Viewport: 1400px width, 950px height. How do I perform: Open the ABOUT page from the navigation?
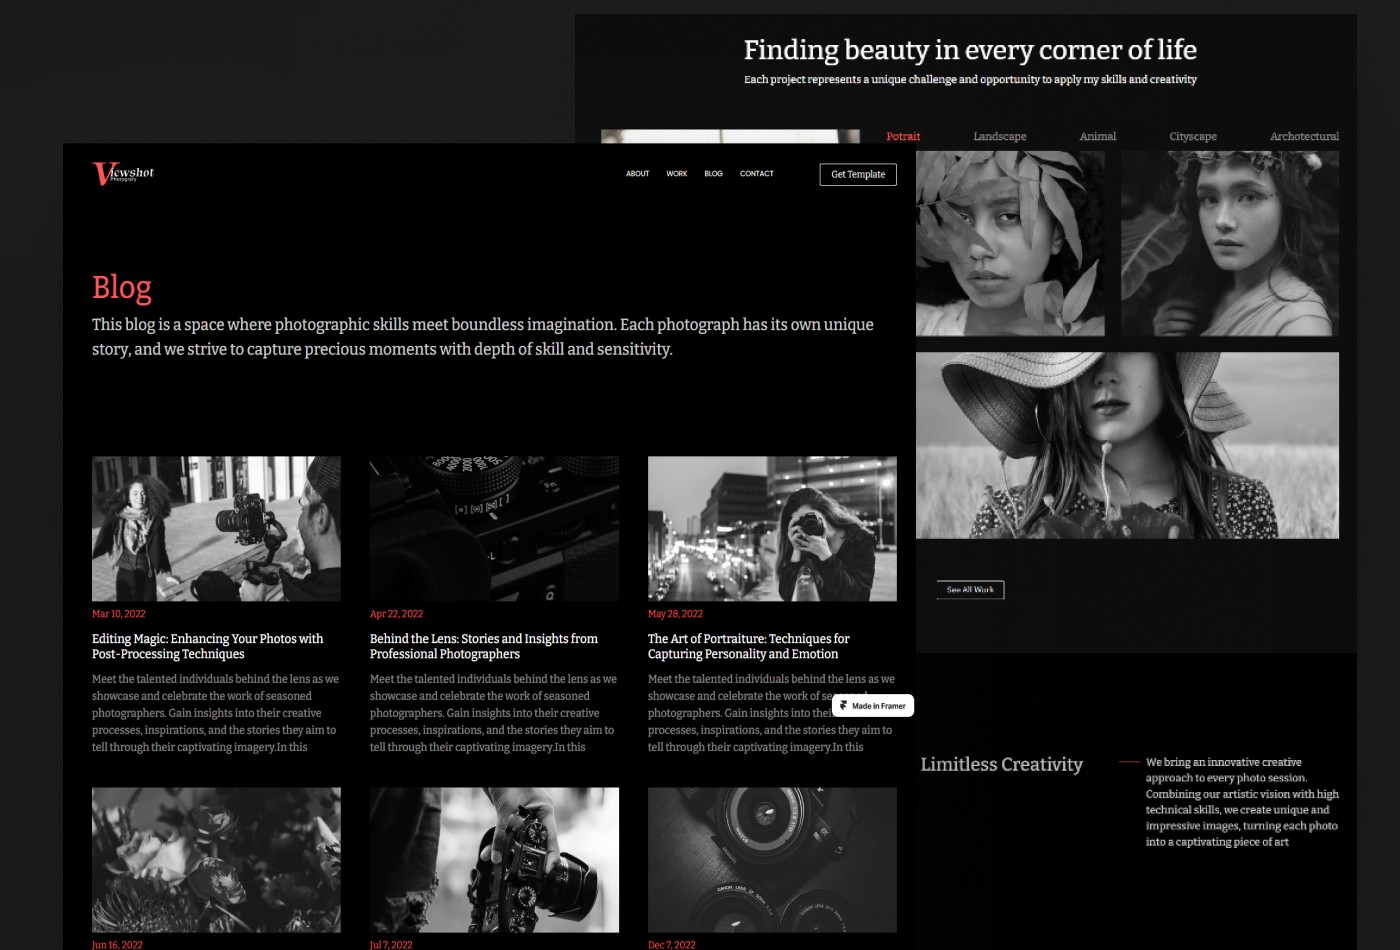tap(637, 173)
